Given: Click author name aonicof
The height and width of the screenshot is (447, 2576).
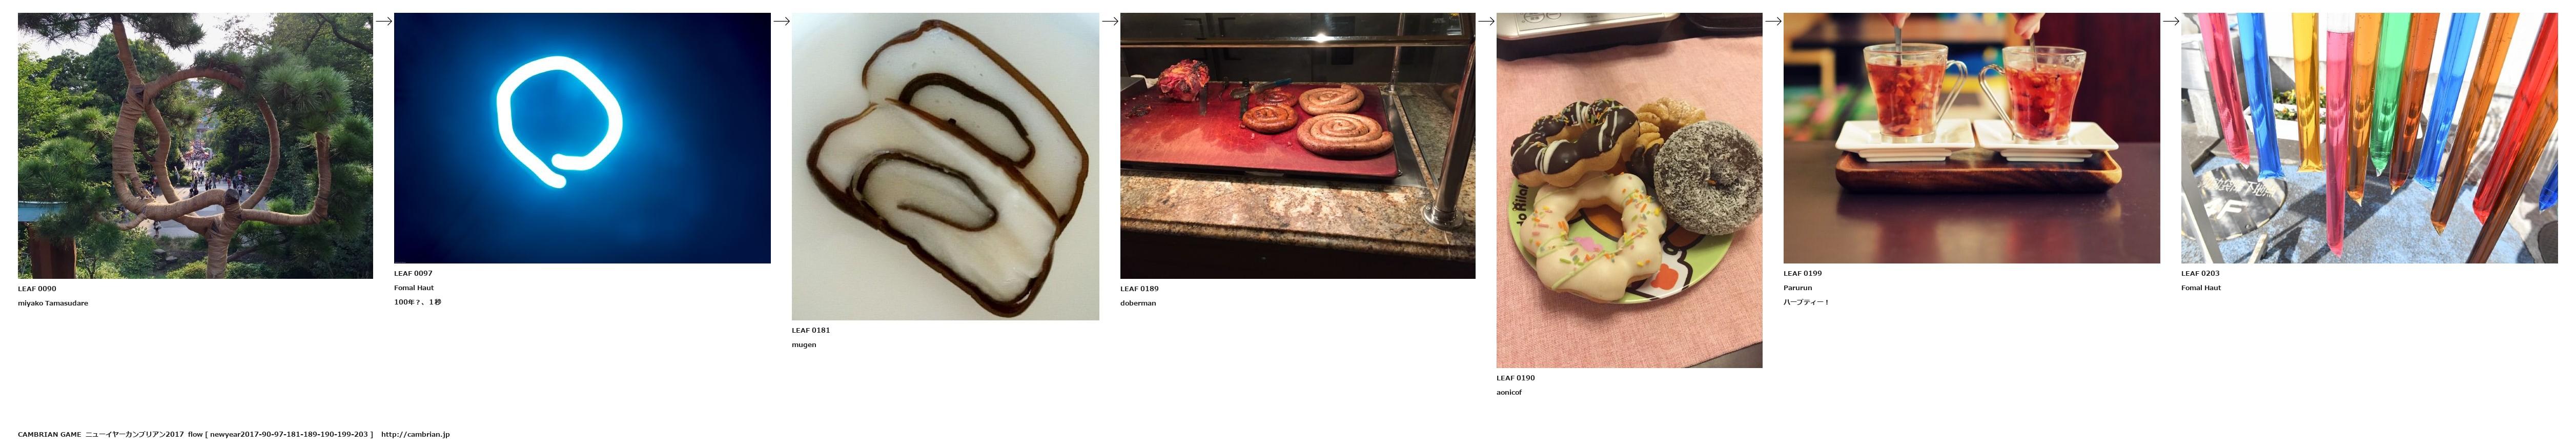Looking at the screenshot, I should pos(1509,392).
